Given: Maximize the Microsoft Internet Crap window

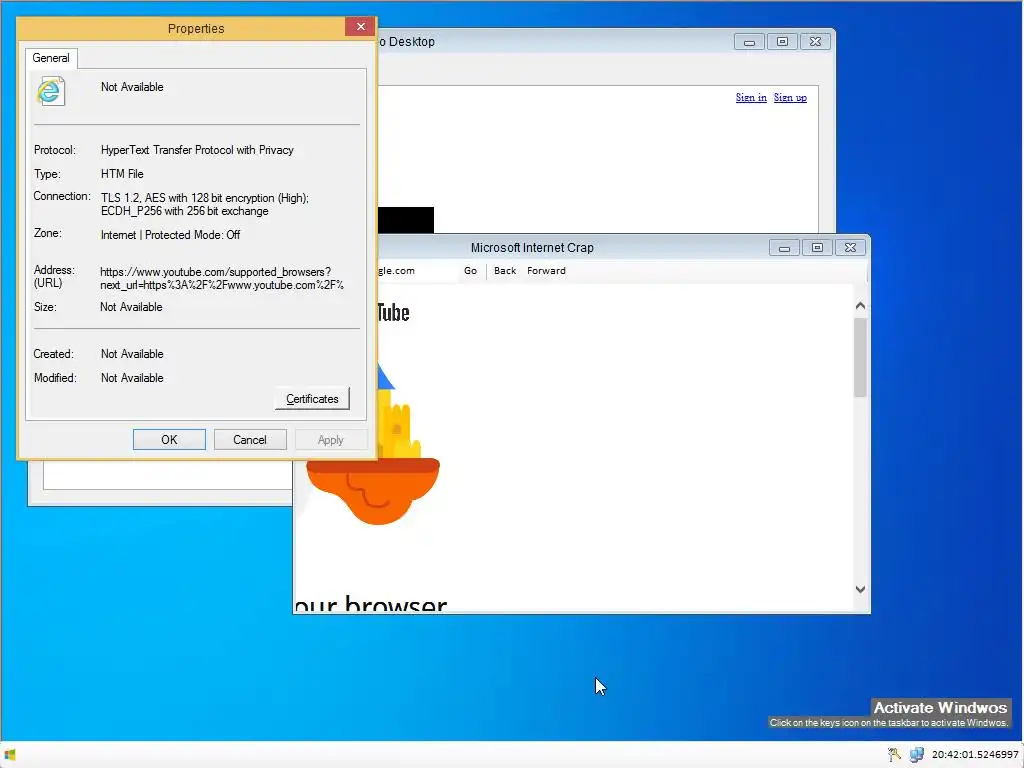Looking at the screenshot, I should (817, 248).
